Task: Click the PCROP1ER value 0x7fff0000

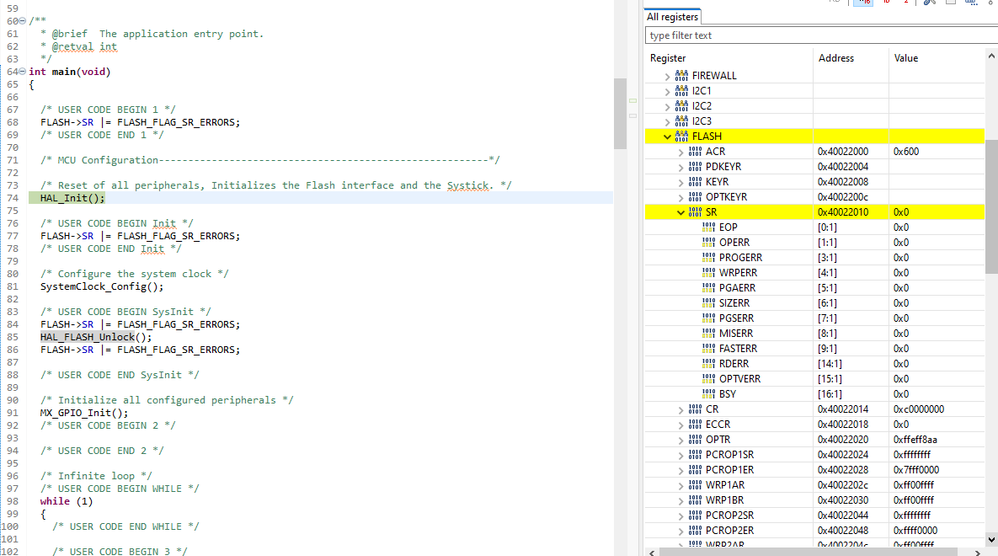Action: [x=916, y=470]
